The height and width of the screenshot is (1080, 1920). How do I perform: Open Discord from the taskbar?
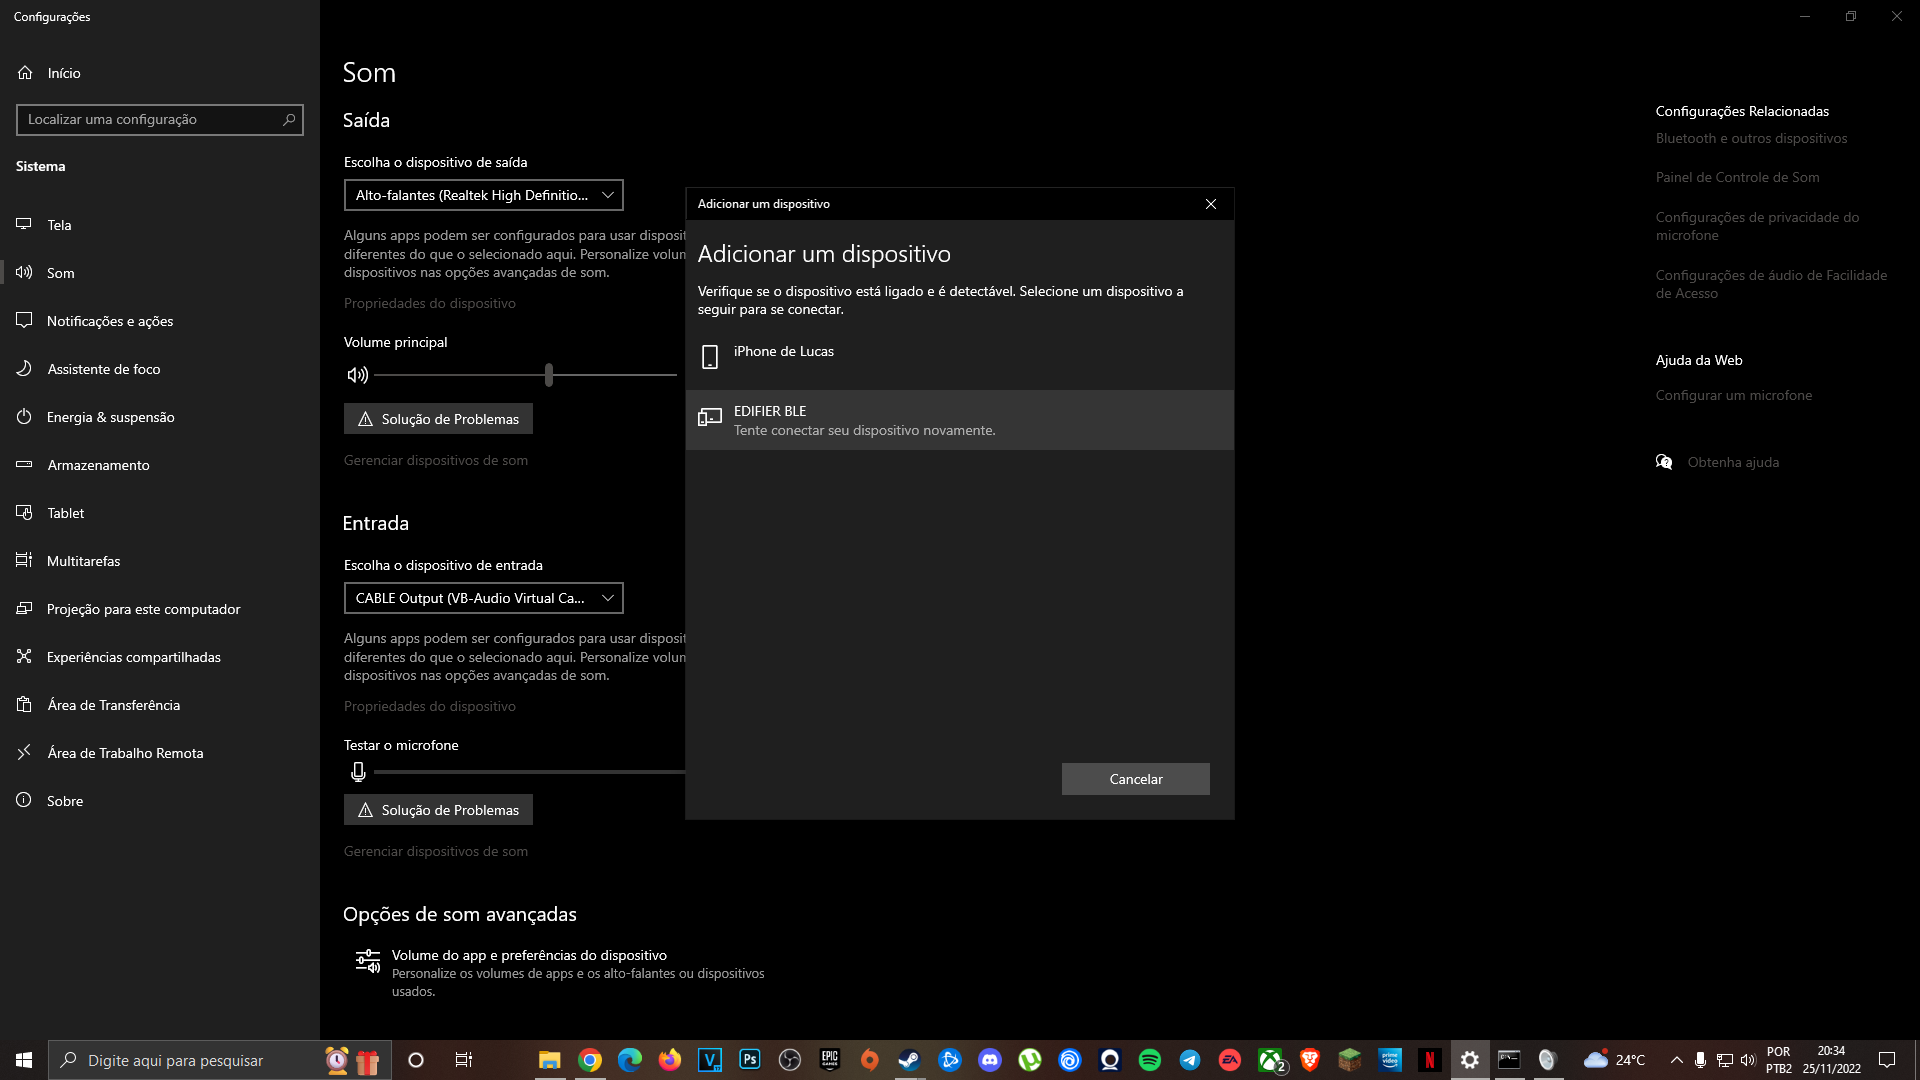[x=990, y=1060]
